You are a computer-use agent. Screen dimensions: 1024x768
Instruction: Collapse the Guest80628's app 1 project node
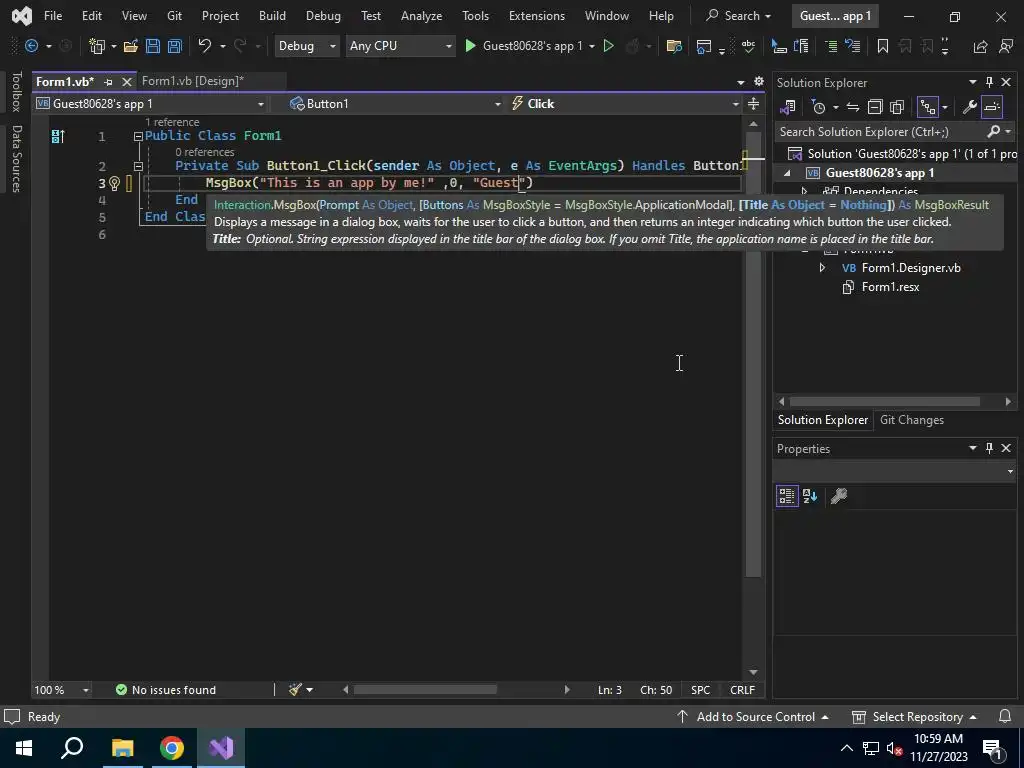787,173
